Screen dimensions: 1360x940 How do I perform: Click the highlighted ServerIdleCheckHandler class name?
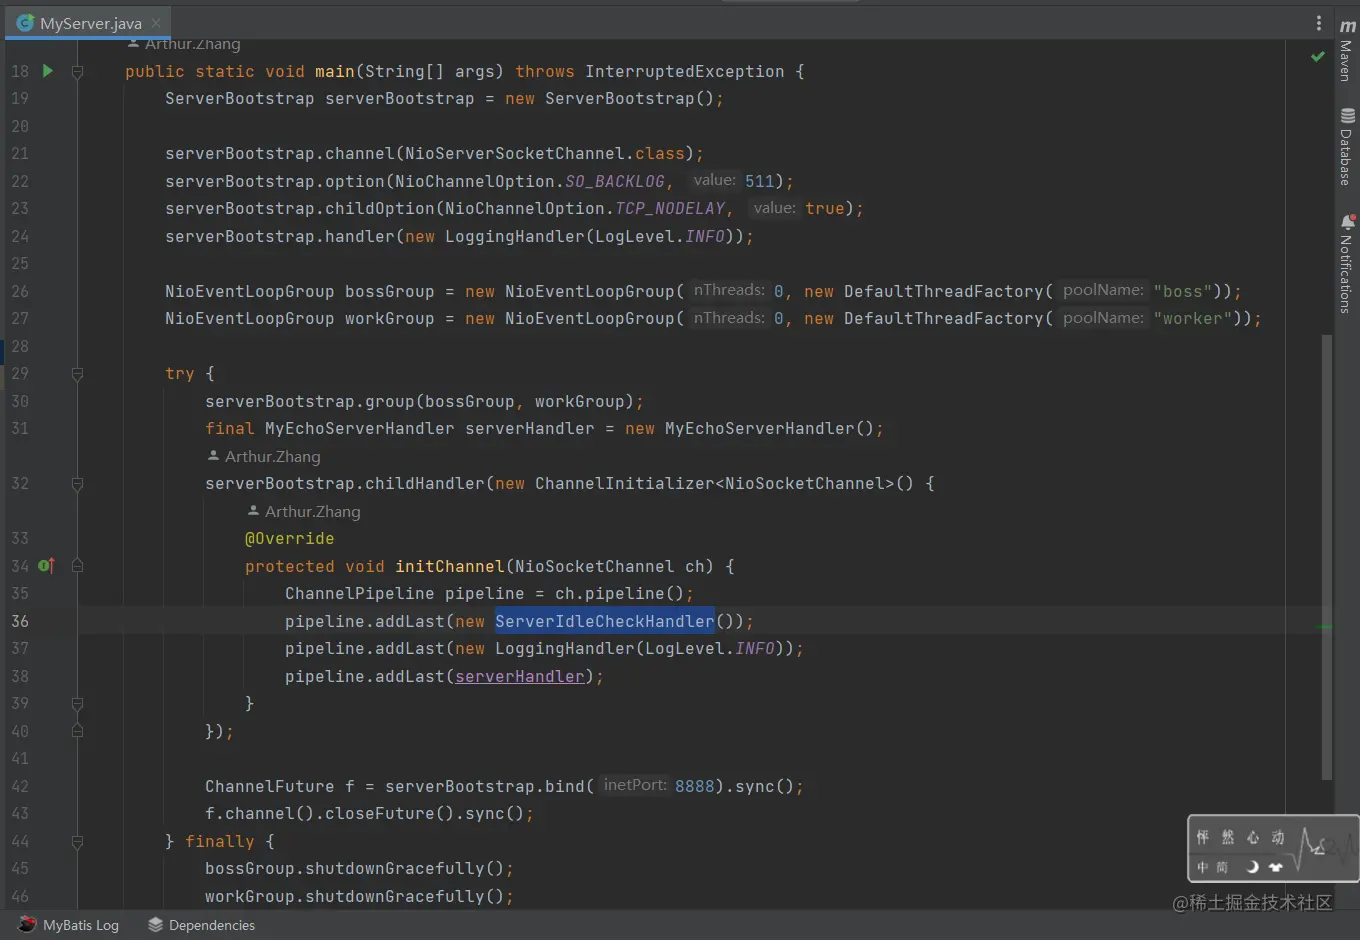[605, 621]
